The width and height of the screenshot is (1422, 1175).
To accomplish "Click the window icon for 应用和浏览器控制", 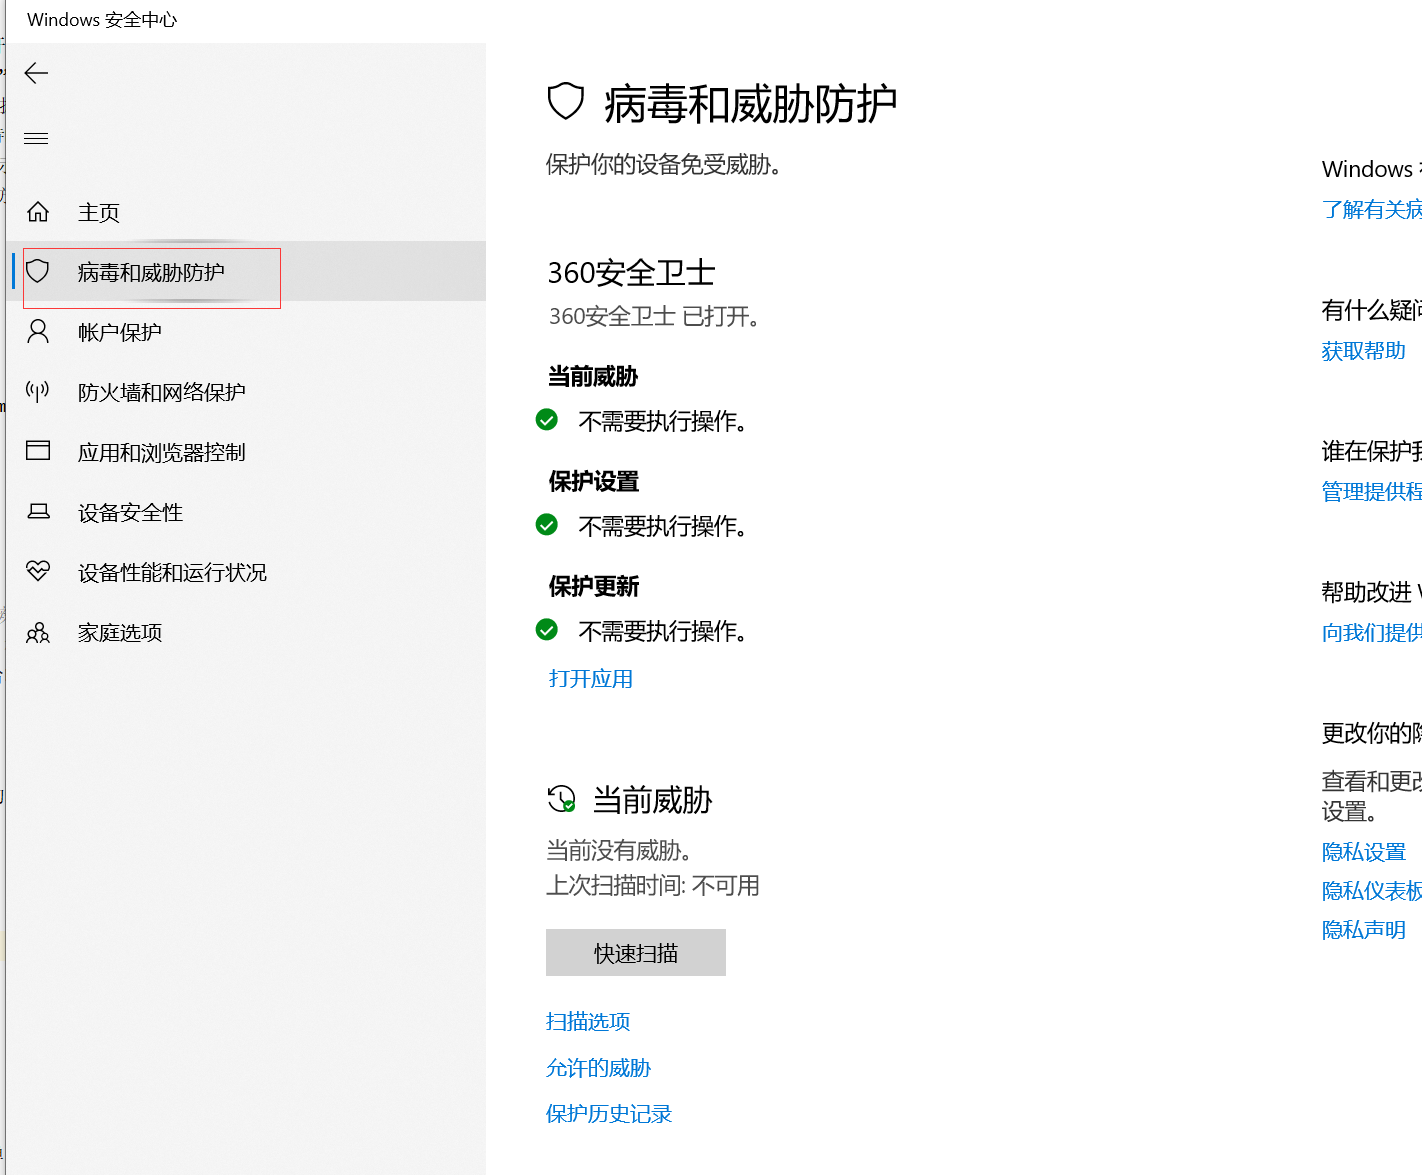I will [38, 451].
